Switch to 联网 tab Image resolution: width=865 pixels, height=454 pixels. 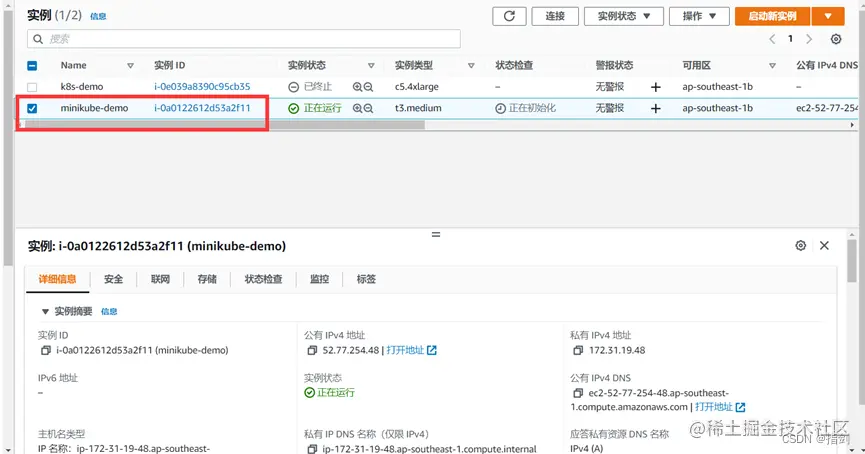161,279
